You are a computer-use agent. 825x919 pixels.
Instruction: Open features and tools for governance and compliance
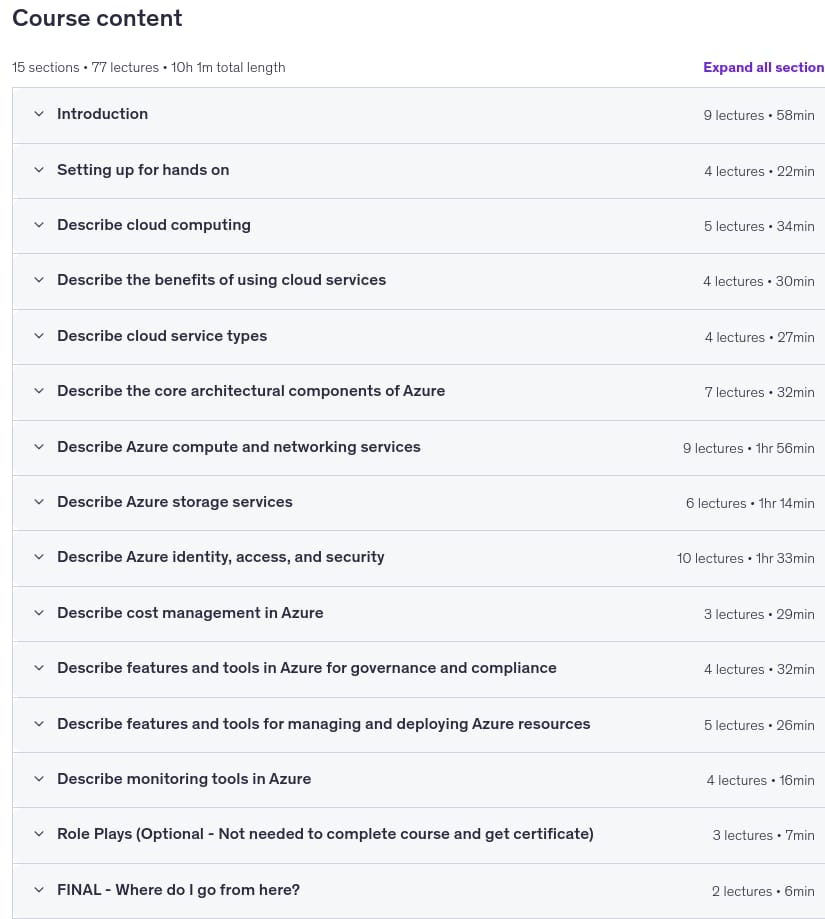(x=306, y=668)
